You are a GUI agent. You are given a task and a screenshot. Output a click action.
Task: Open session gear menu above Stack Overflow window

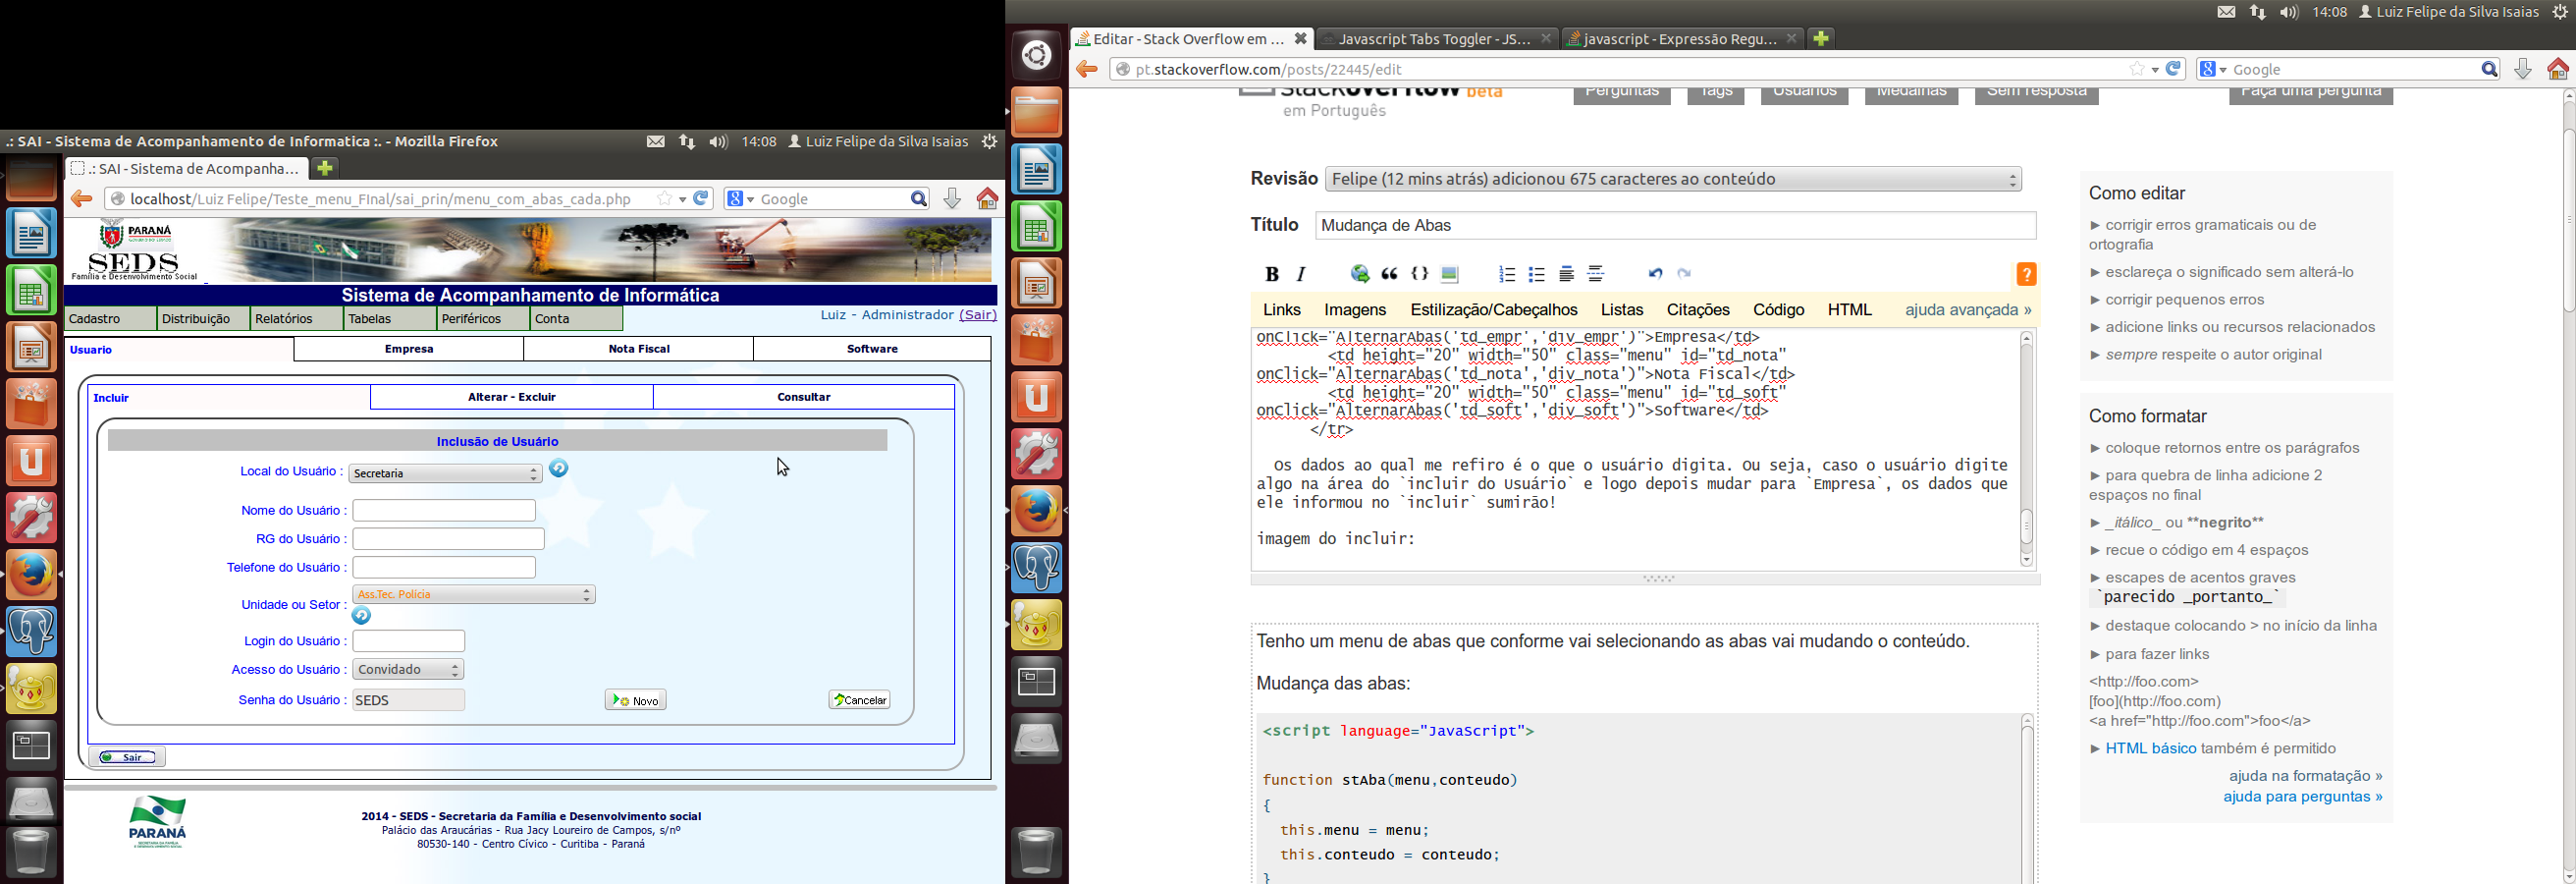point(2560,12)
